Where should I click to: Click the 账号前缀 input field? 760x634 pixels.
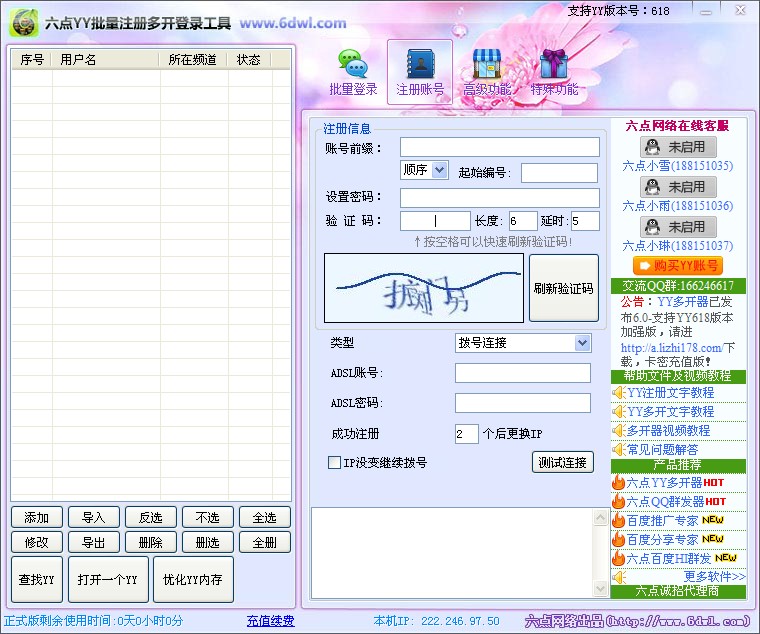click(500, 147)
